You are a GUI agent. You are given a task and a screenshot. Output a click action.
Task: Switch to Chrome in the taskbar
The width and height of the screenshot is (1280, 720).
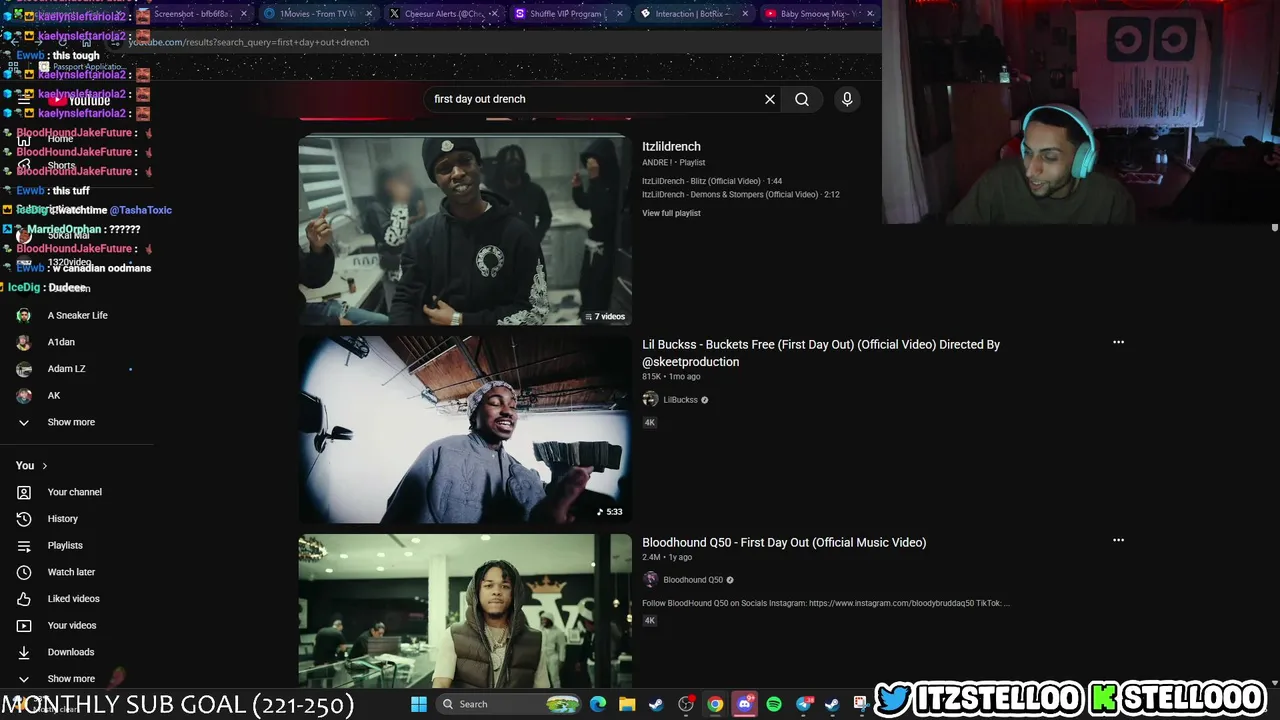click(x=715, y=704)
